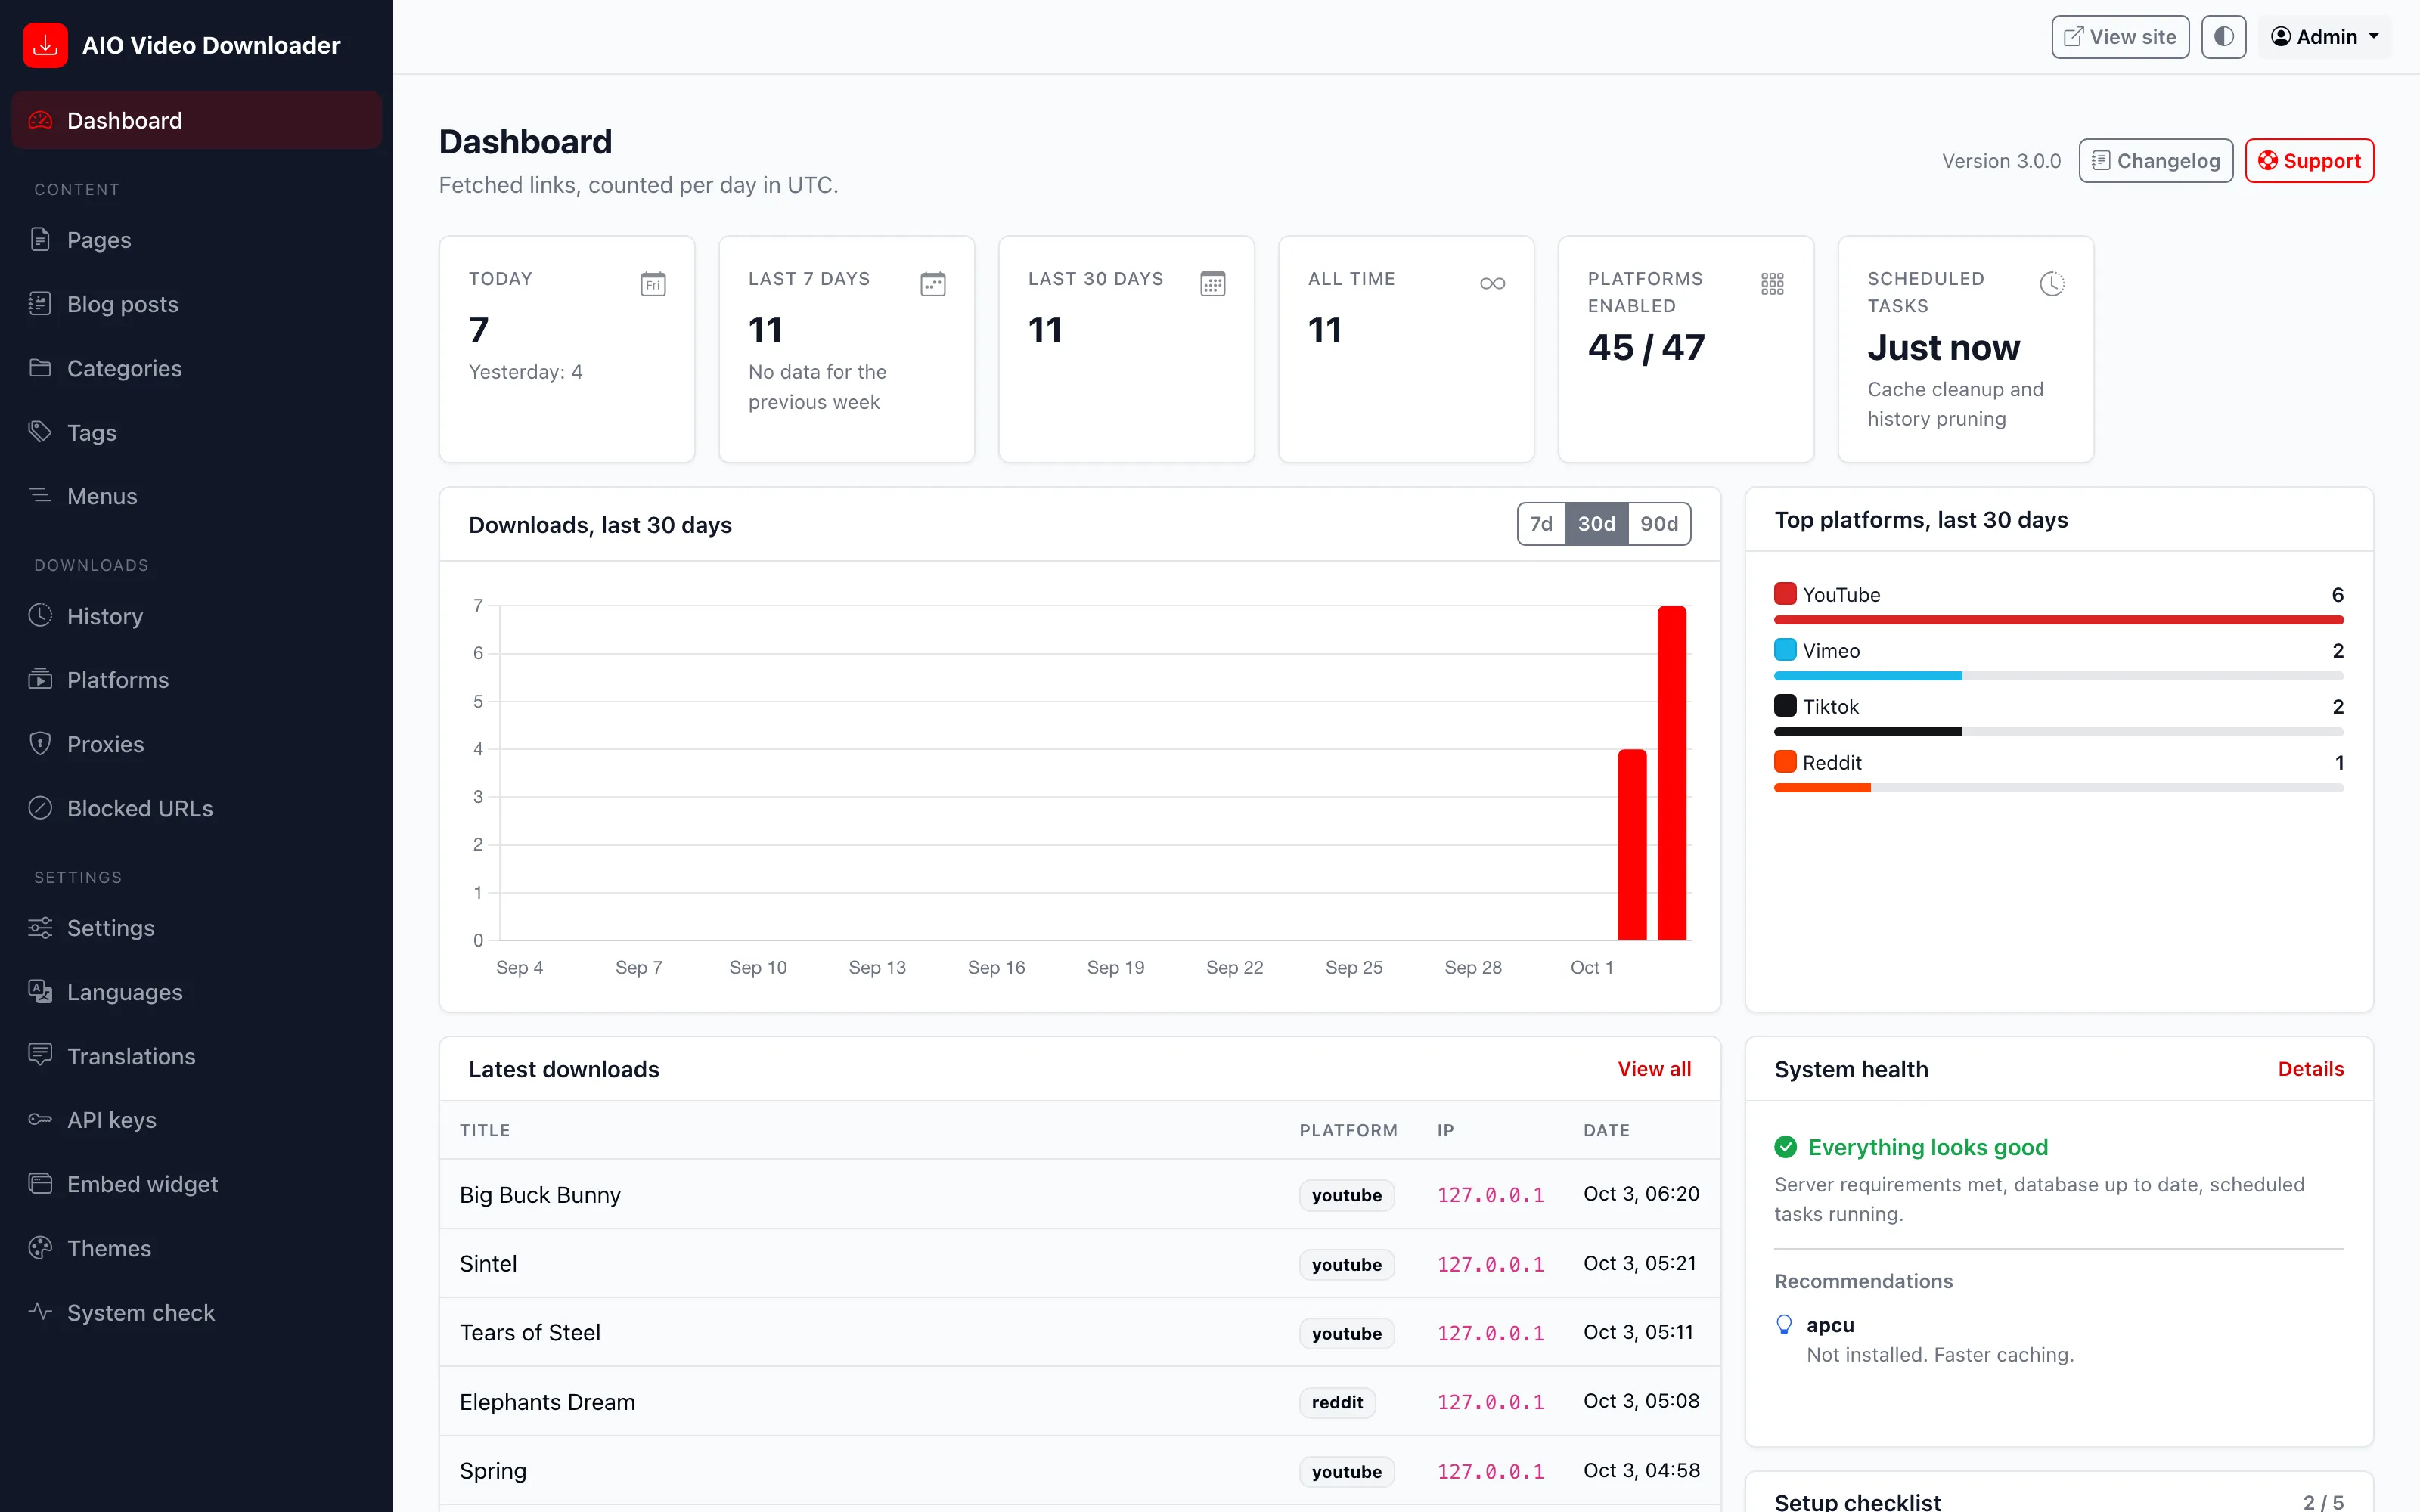Image resolution: width=2420 pixels, height=1512 pixels.
Task: Open Blog posts in the sidebar
Action: tap(196, 304)
